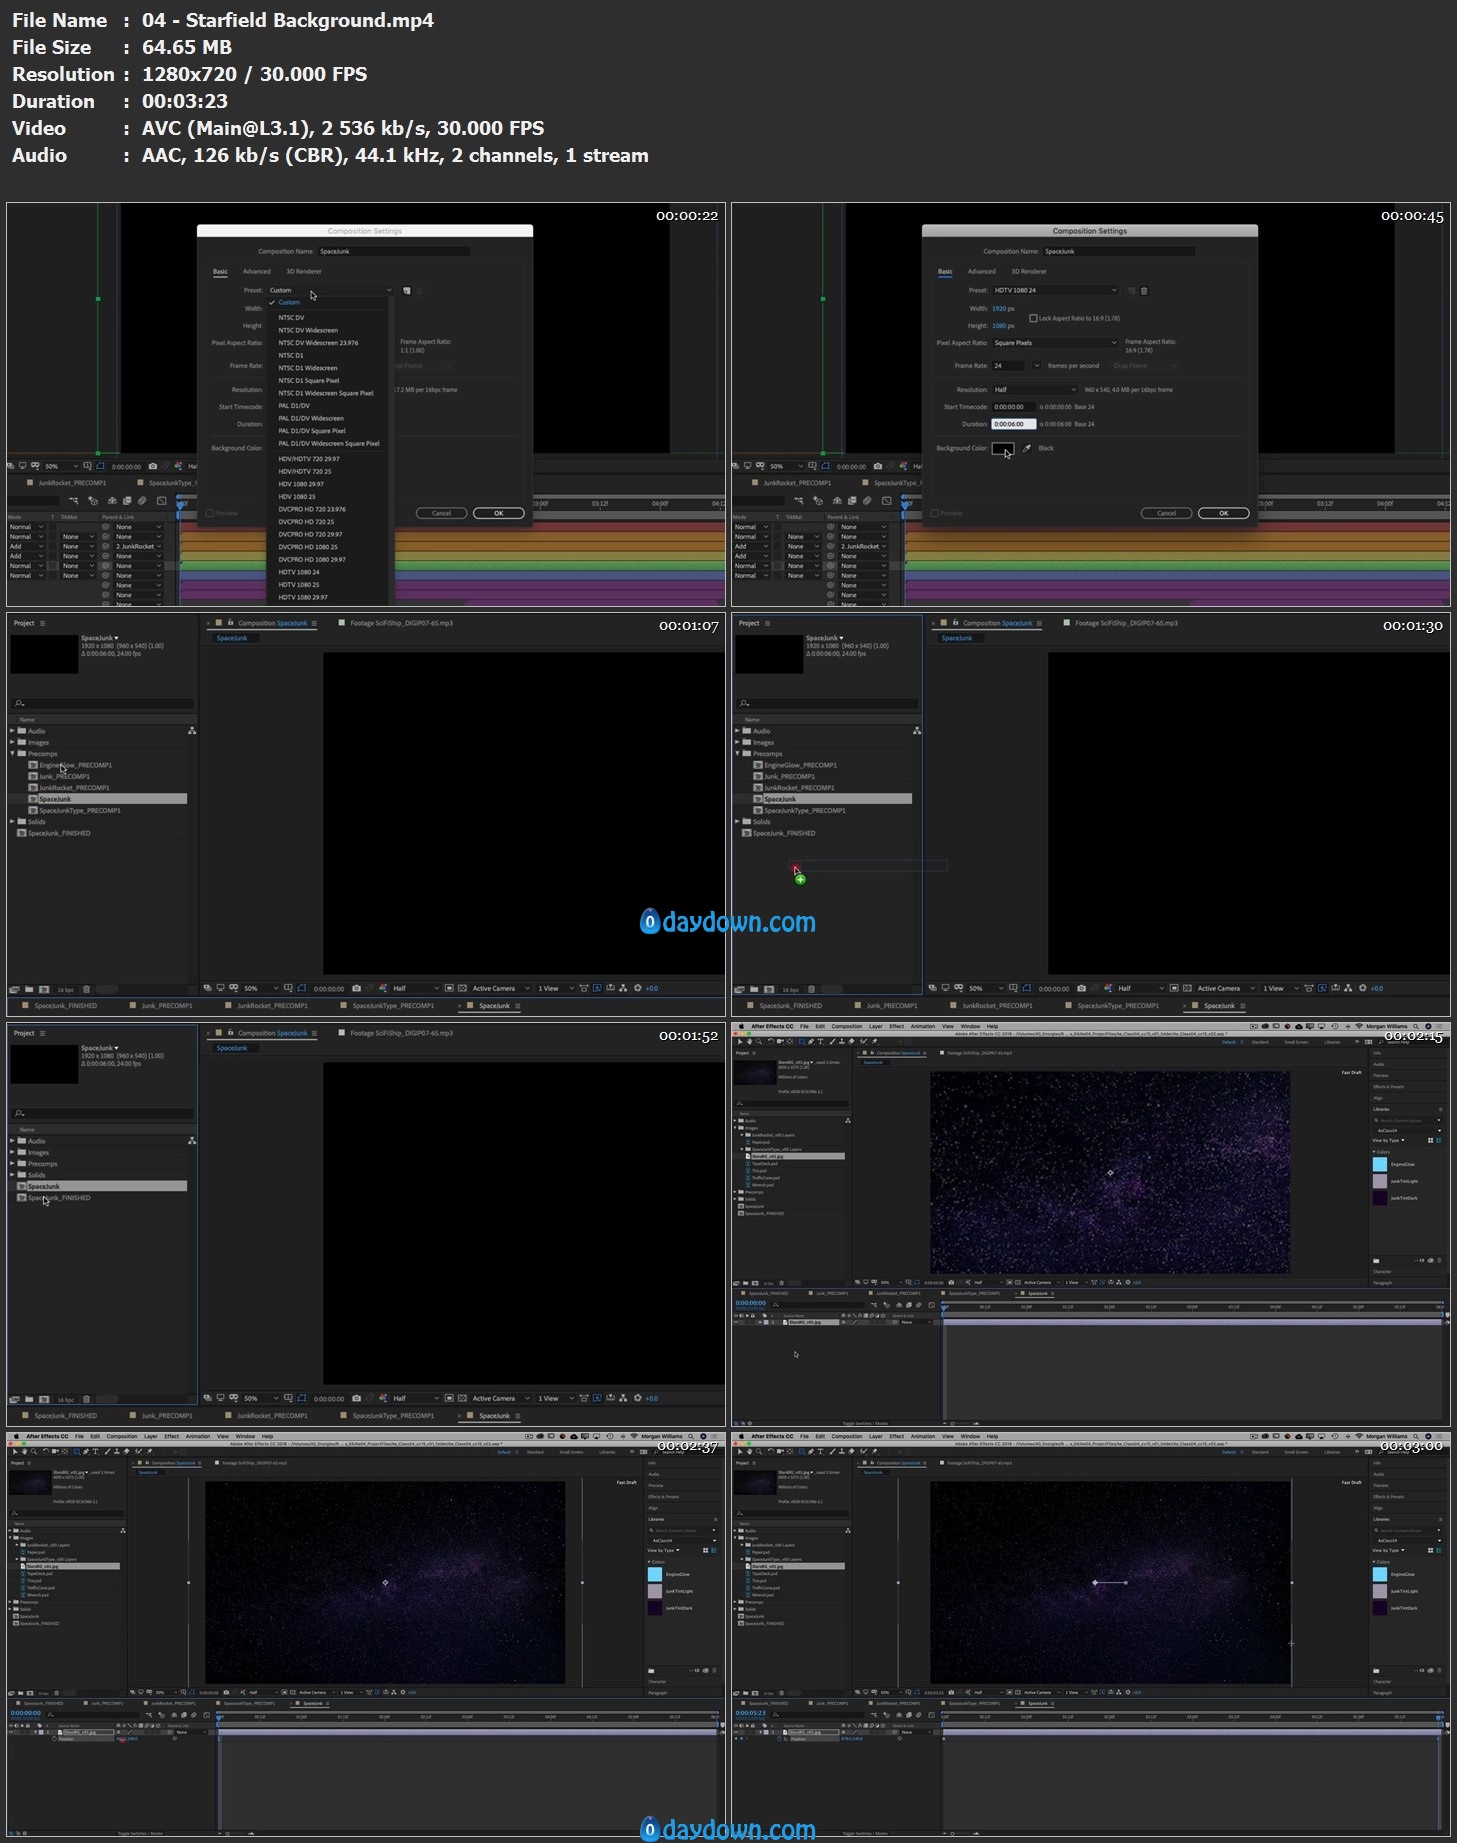Select the Rotation tool in 00:02:15 frame
The height and width of the screenshot is (1843, 1457).
pos(771,1042)
